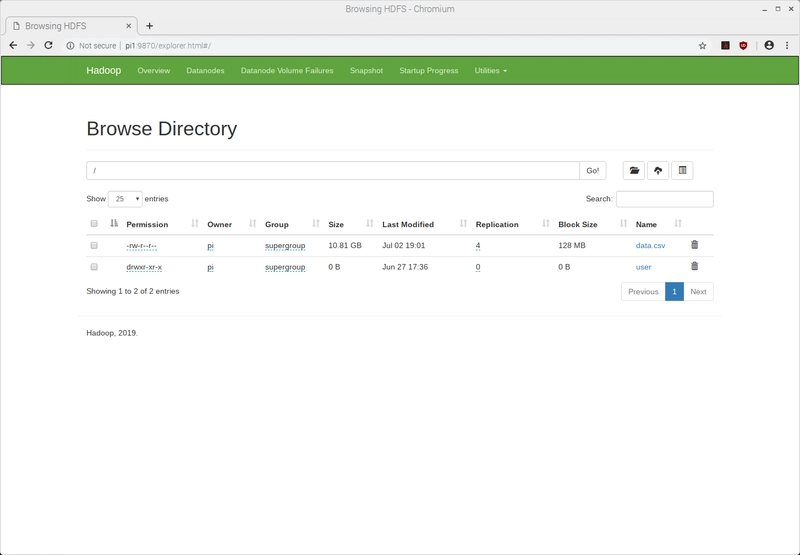Click the browser forward arrow
Image resolution: width=800 pixels, height=555 pixels.
coord(31,45)
